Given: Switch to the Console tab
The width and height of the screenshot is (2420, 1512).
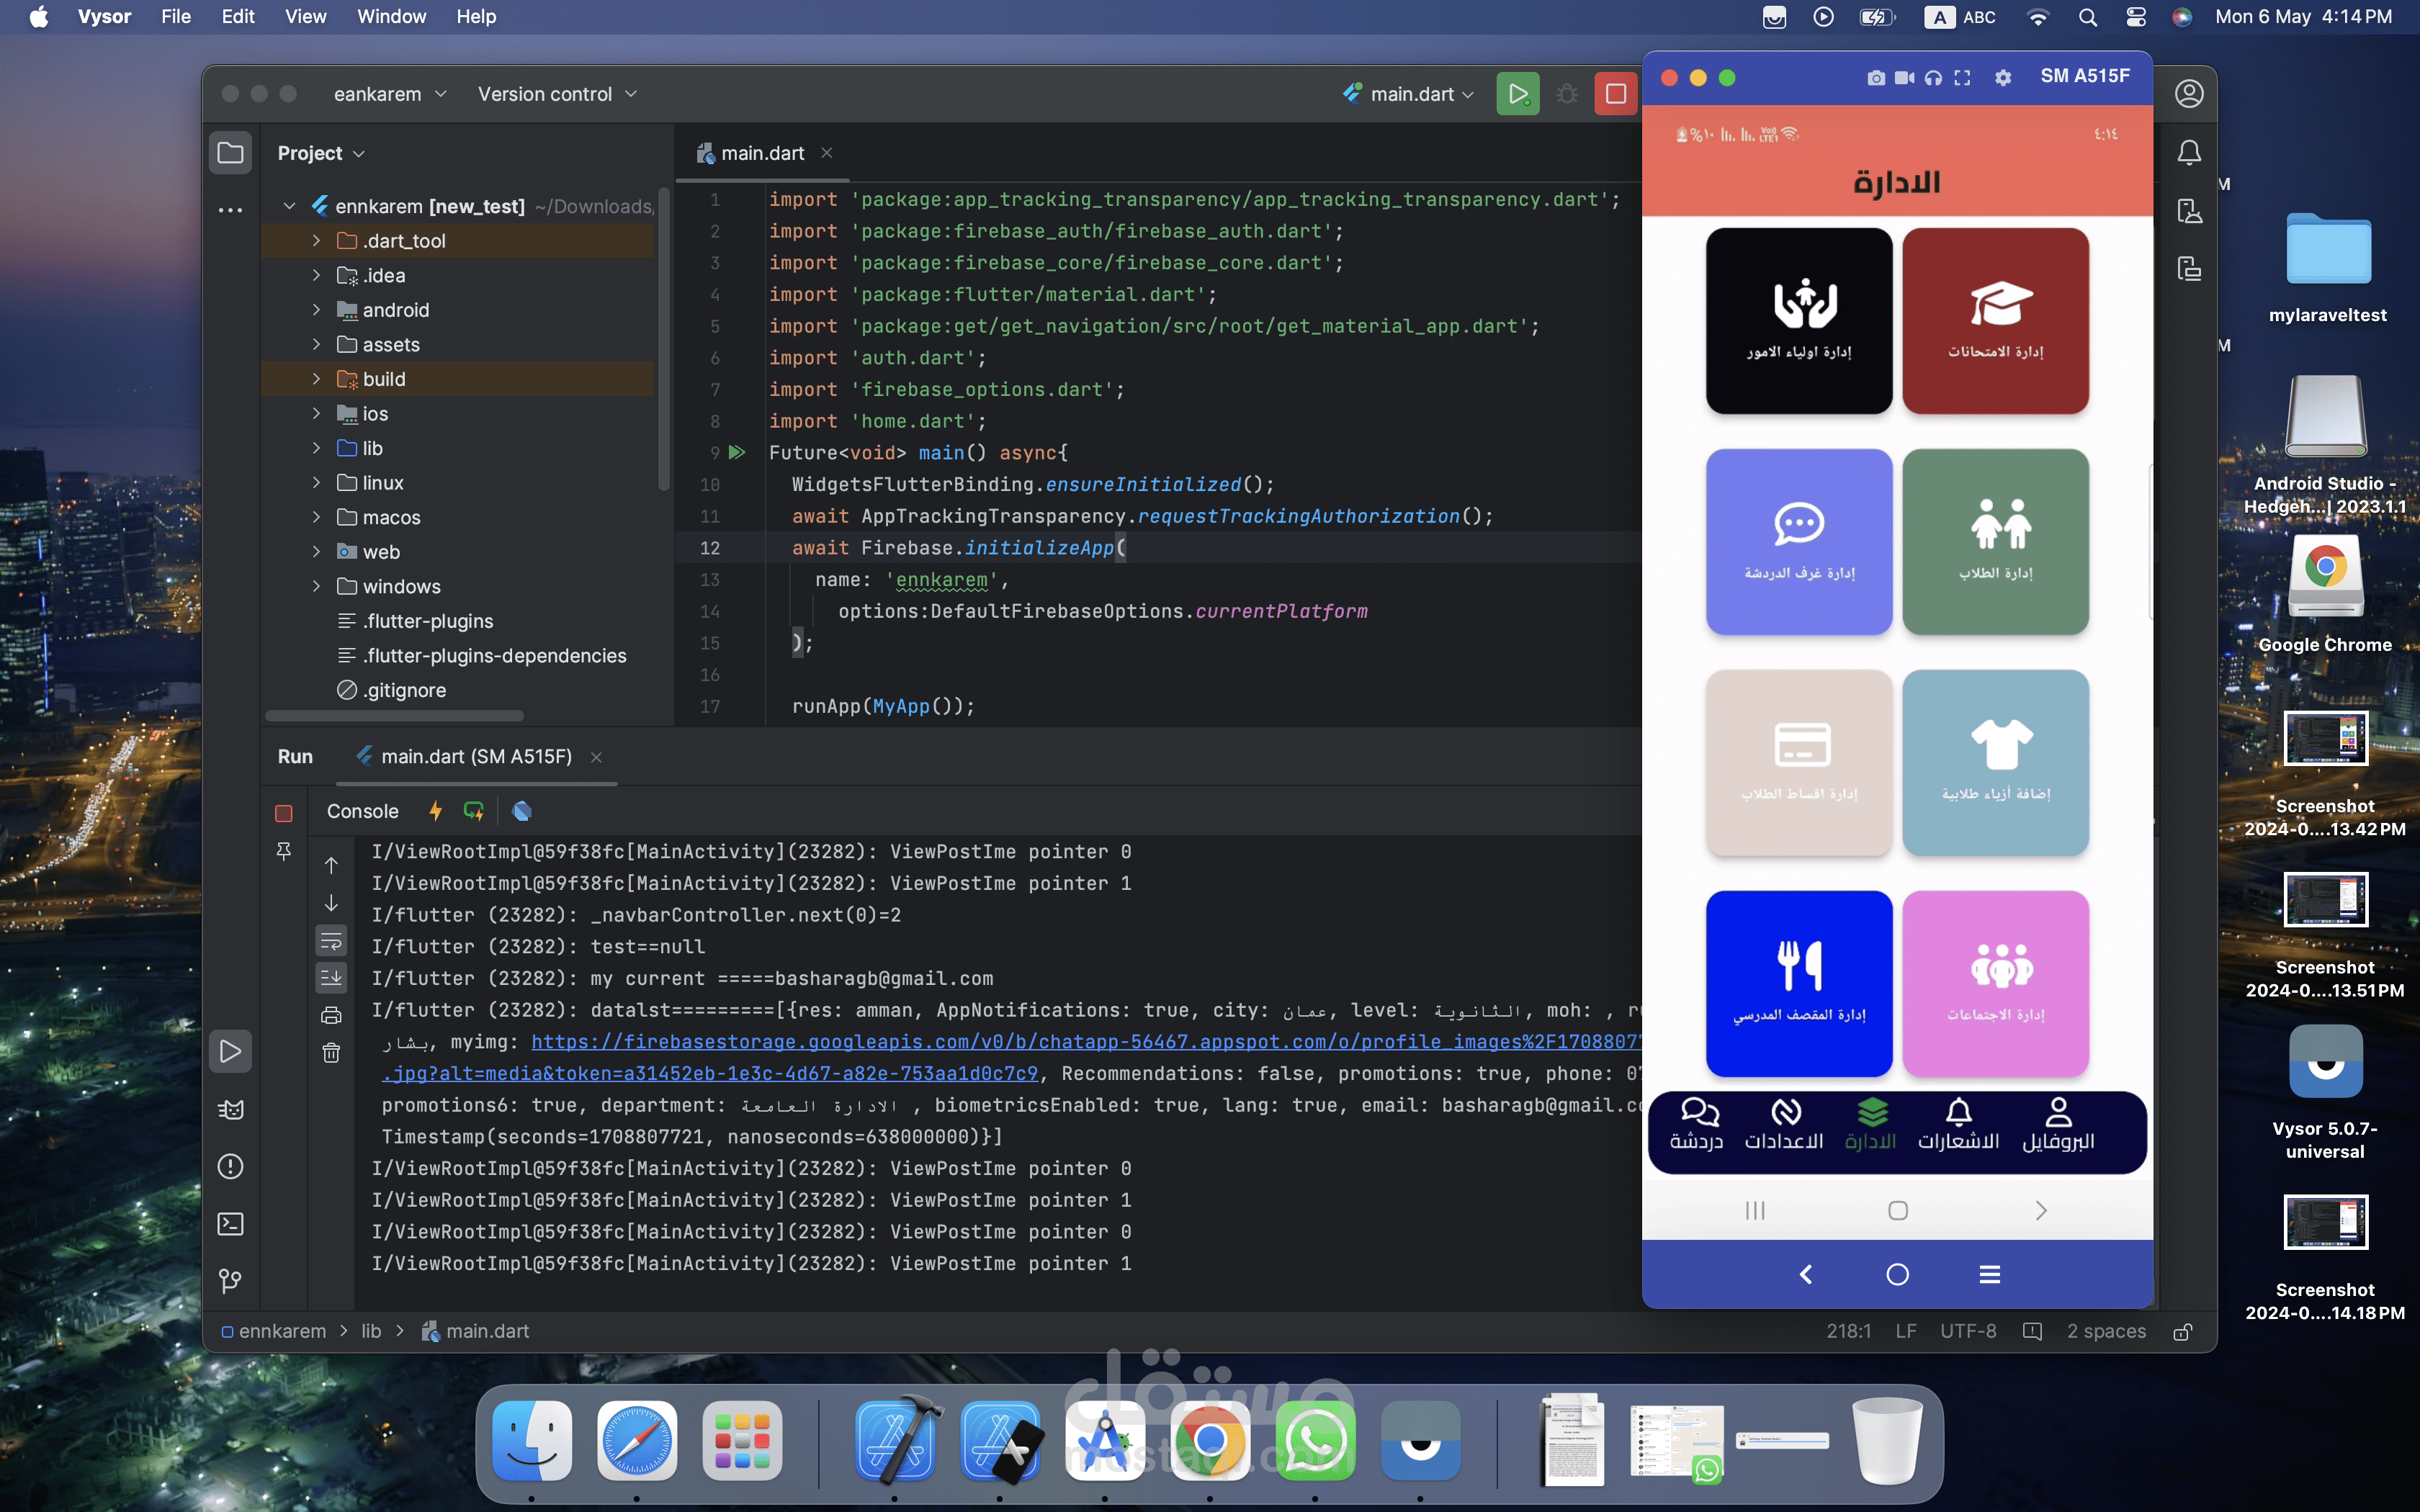Looking at the screenshot, I should click(x=362, y=811).
